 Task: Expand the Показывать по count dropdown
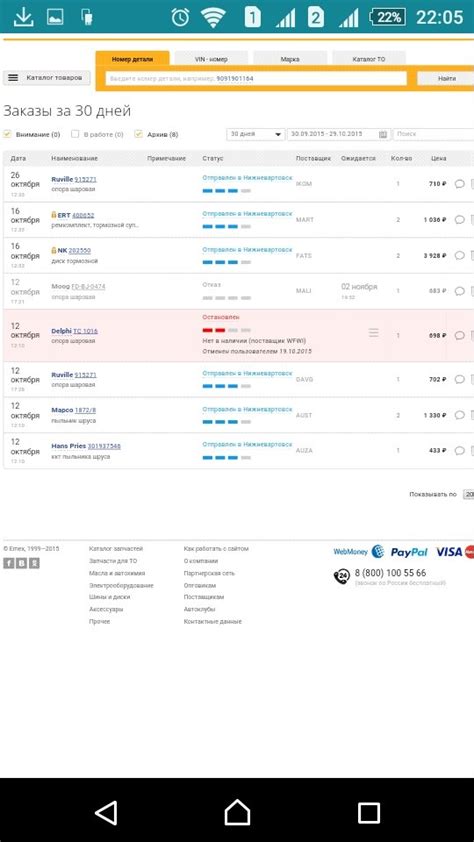coord(469,494)
